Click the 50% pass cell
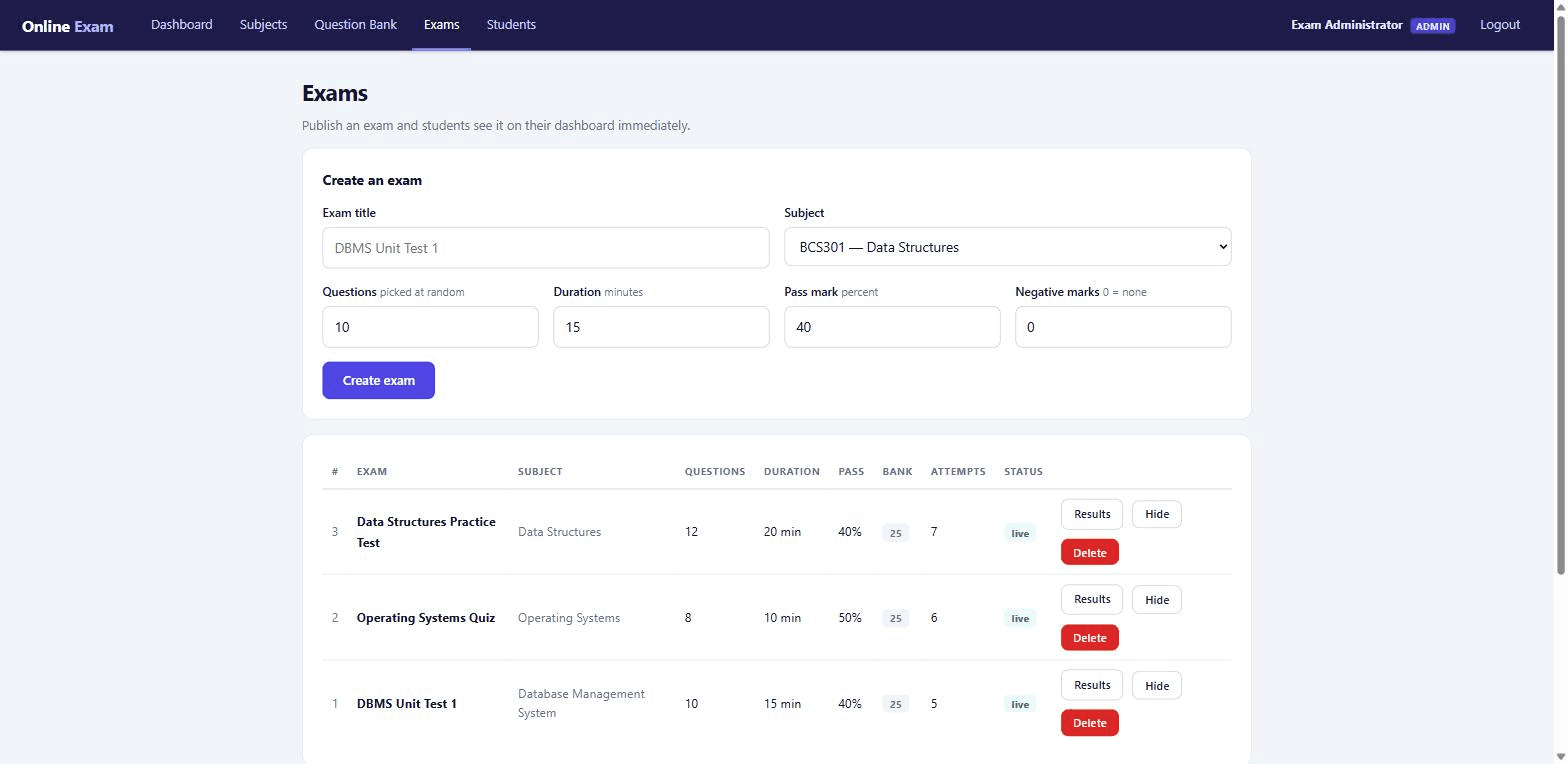1568x764 pixels. tap(849, 618)
